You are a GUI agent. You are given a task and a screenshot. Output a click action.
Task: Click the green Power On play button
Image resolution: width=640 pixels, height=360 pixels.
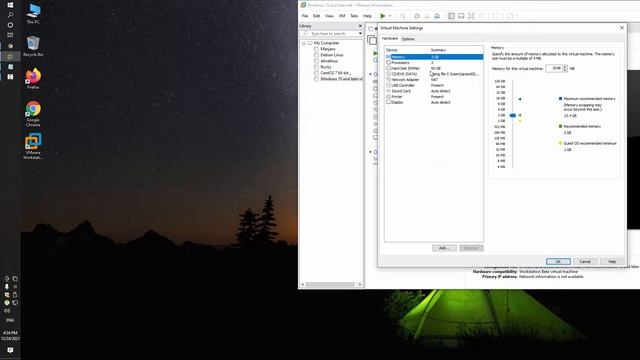pyautogui.click(x=382, y=16)
